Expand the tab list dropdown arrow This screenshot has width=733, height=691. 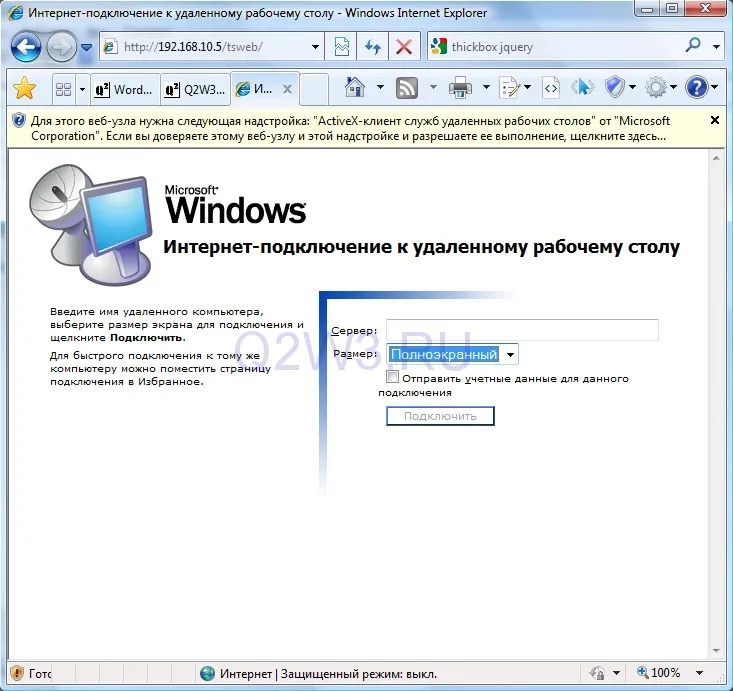tap(82, 89)
